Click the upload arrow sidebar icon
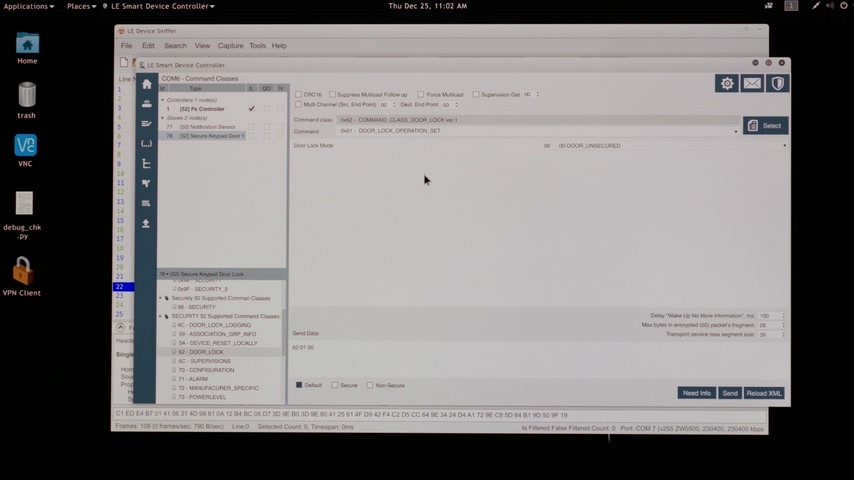 pyautogui.click(x=147, y=223)
